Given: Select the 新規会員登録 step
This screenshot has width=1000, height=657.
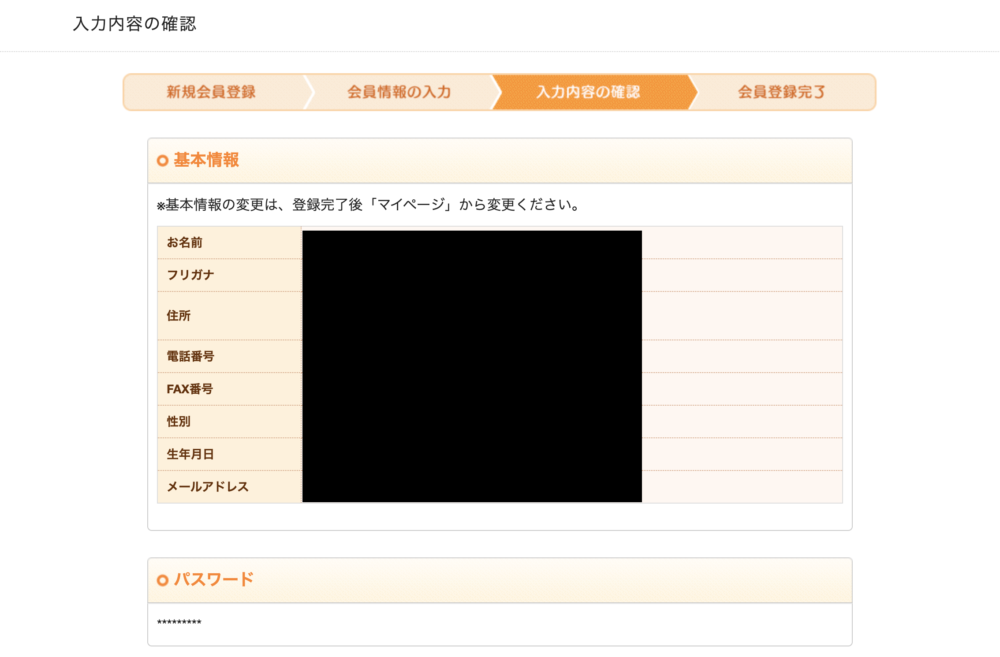Looking at the screenshot, I should [211, 92].
